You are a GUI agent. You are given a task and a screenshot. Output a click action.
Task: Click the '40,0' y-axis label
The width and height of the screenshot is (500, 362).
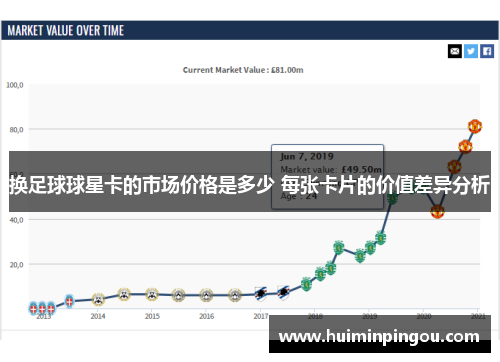[x=16, y=220]
